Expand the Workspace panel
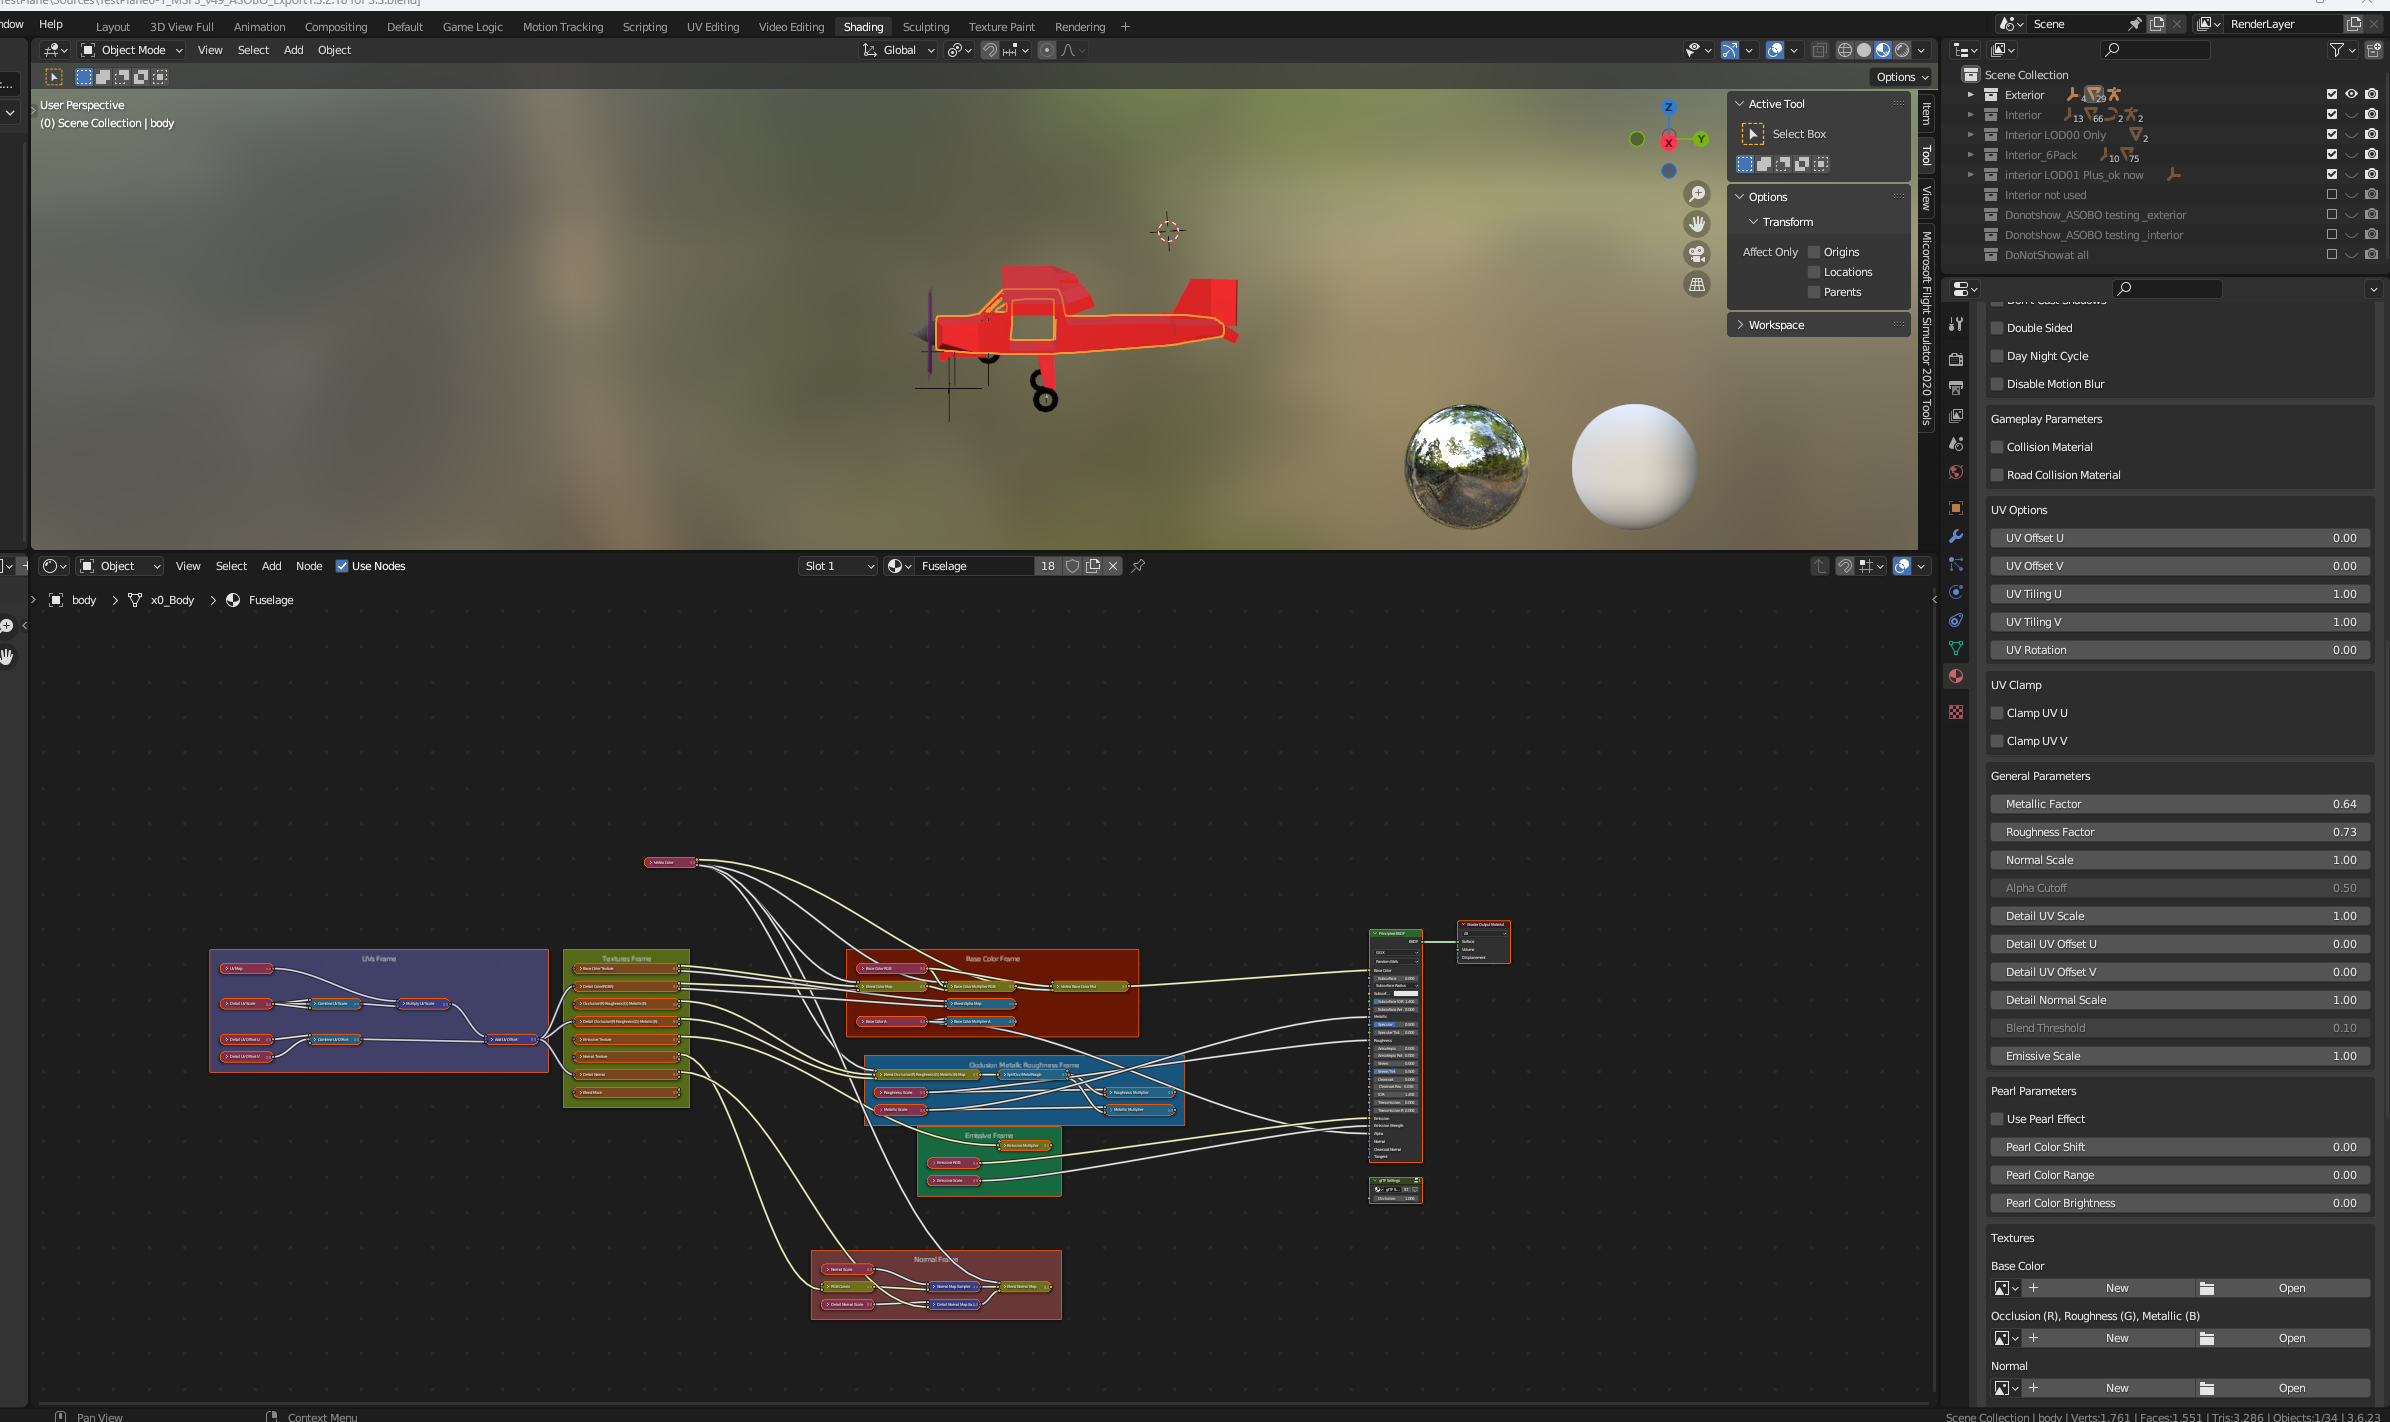The width and height of the screenshot is (2390, 1422). click(x=1776, y=325)
